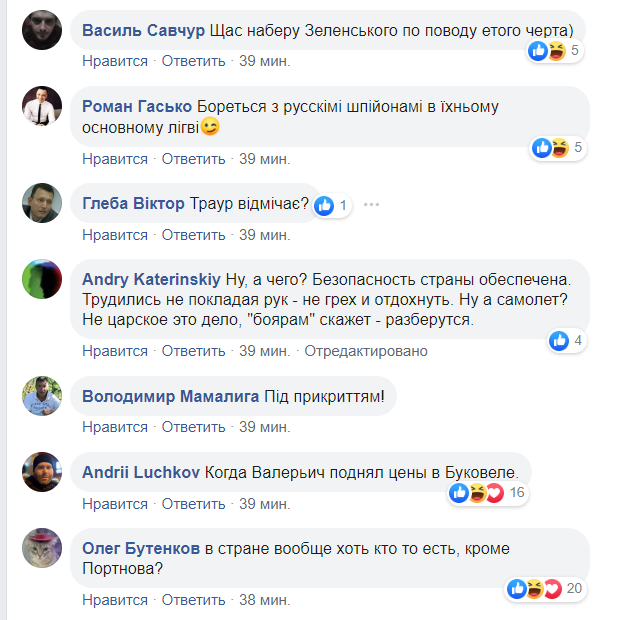Open Andry Katerinskiy's profile name link
Viewport: 619px width, 620px height.
click(x=149, y=277)
